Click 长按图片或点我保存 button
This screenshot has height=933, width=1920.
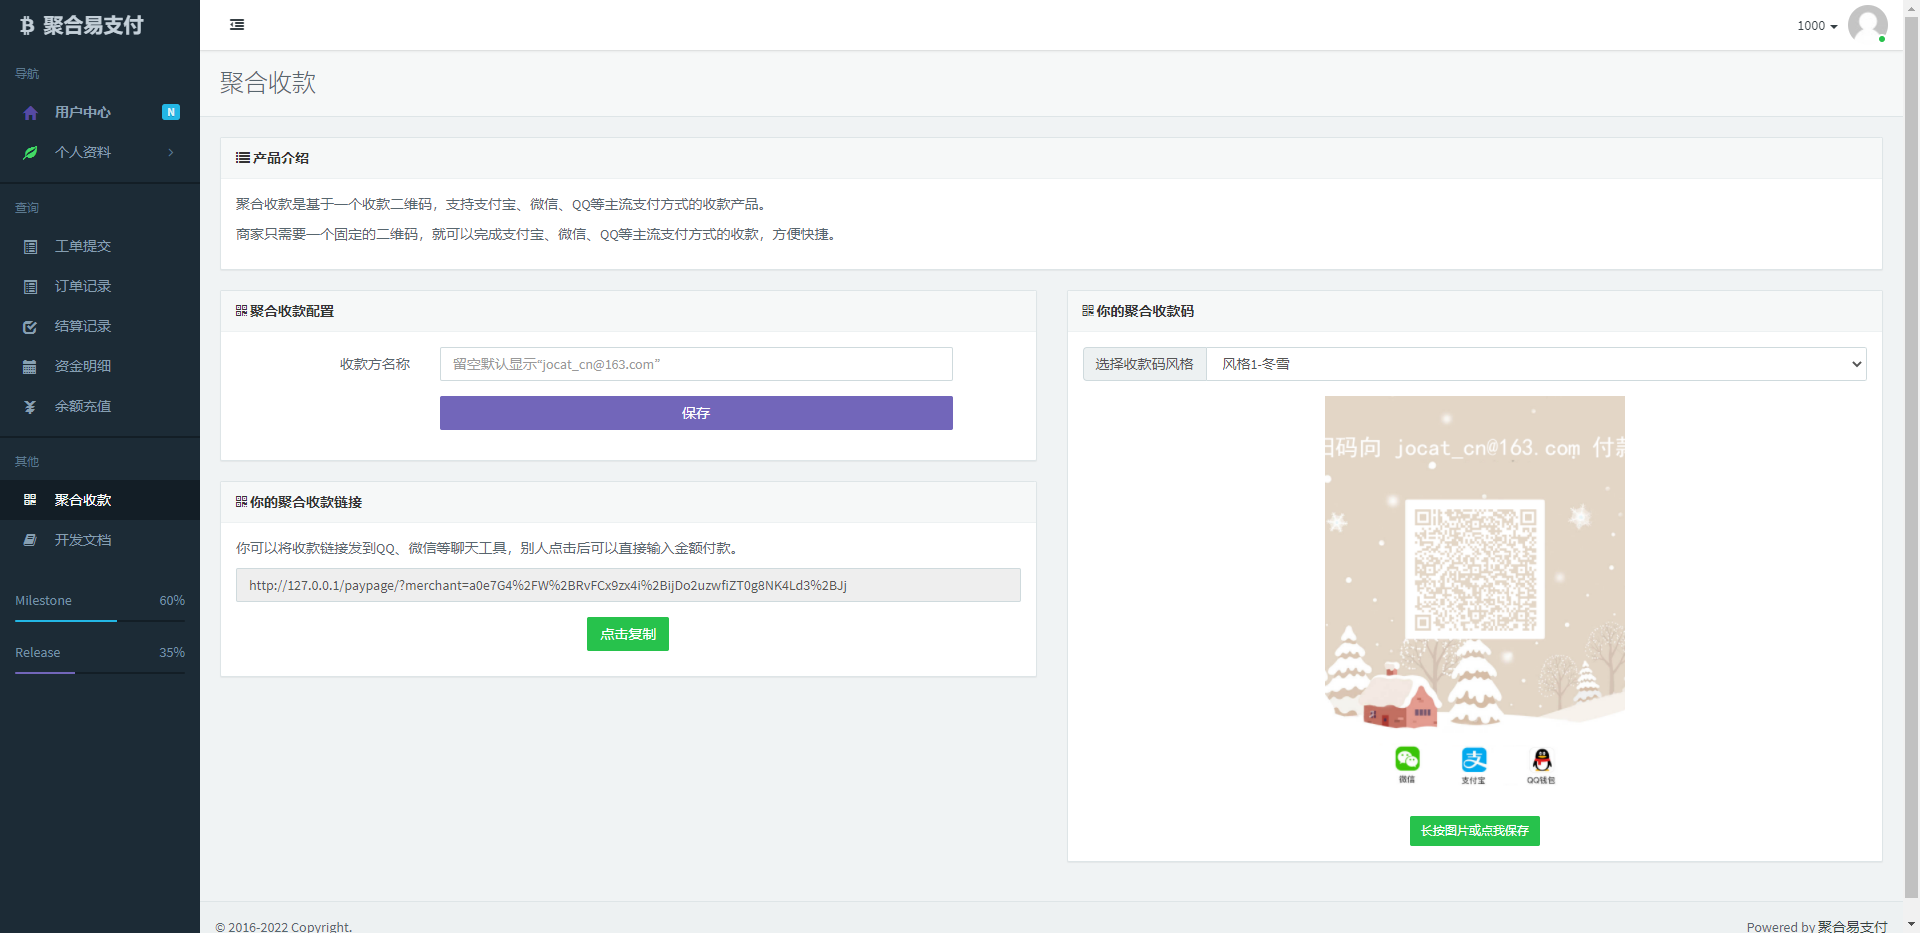[1475, 831]
